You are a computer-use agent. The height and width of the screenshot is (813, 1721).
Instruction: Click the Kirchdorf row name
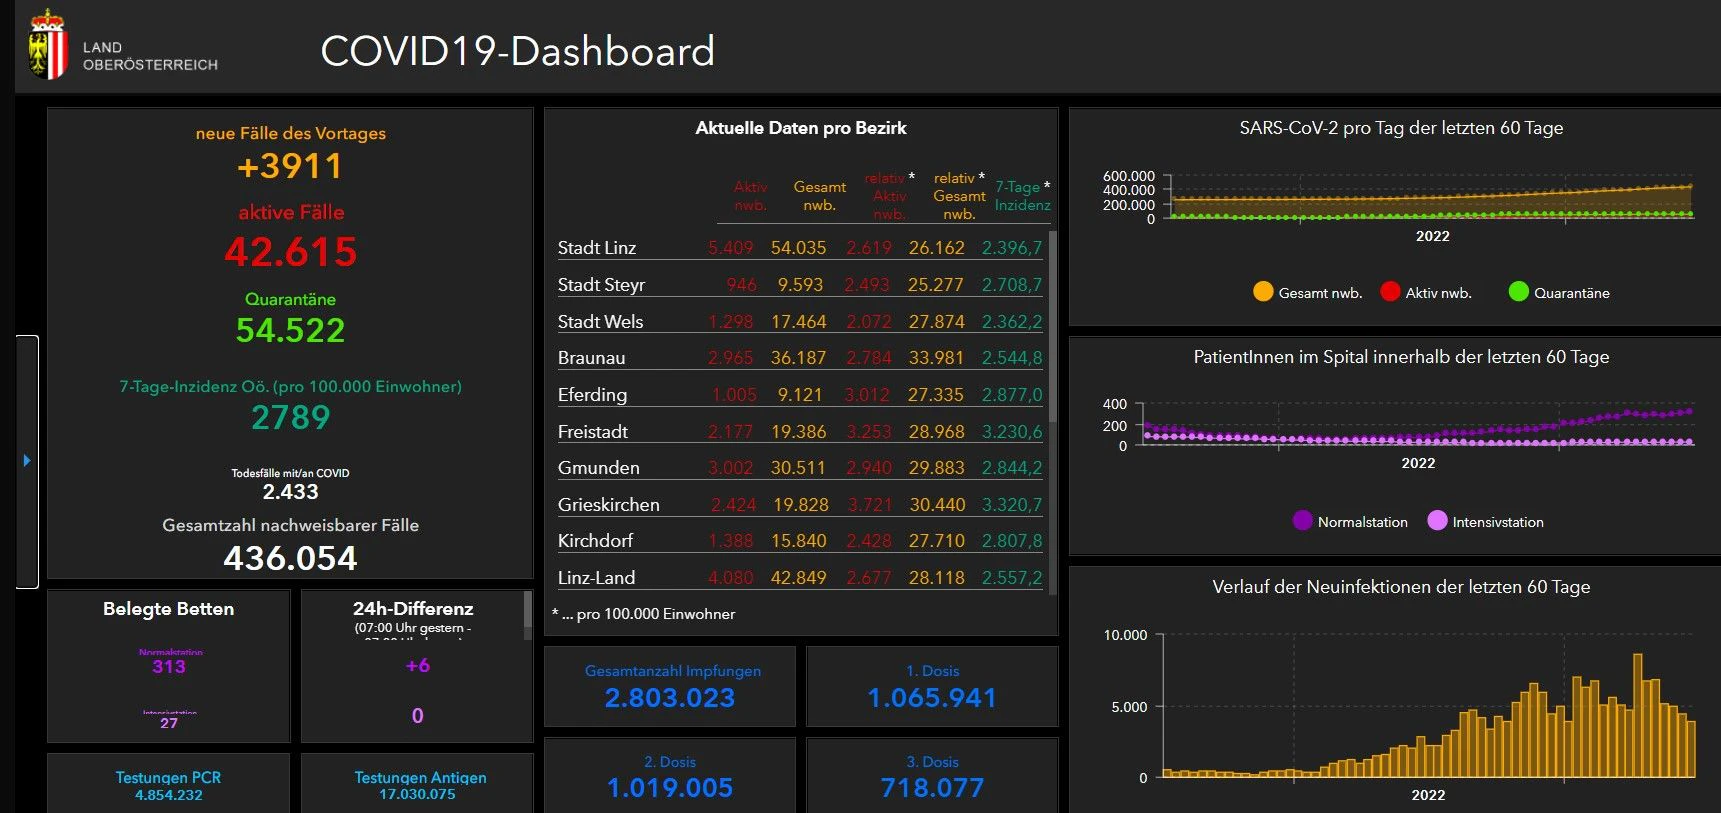click(595, 541)
